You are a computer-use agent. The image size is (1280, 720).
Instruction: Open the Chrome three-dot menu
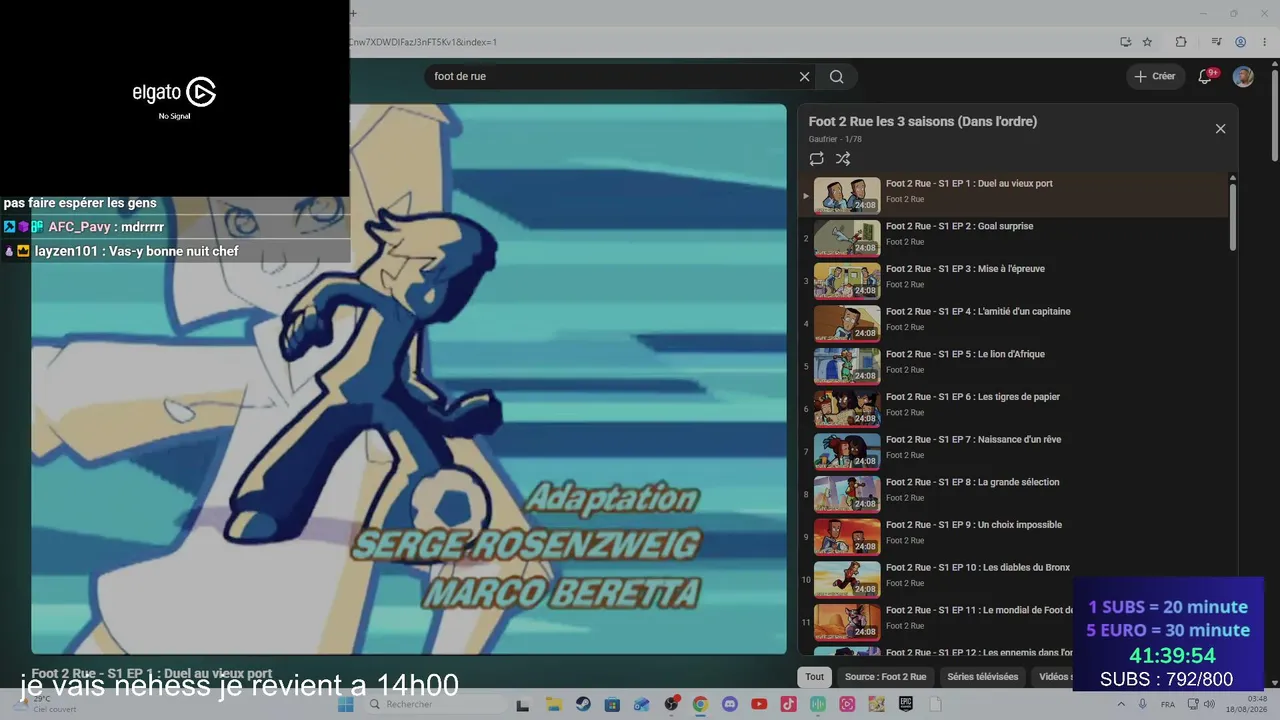[x=1264, y=42]
